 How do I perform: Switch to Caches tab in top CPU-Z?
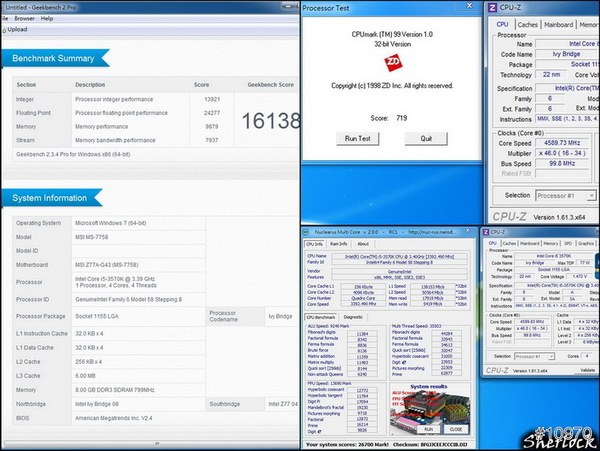point(526,25)
